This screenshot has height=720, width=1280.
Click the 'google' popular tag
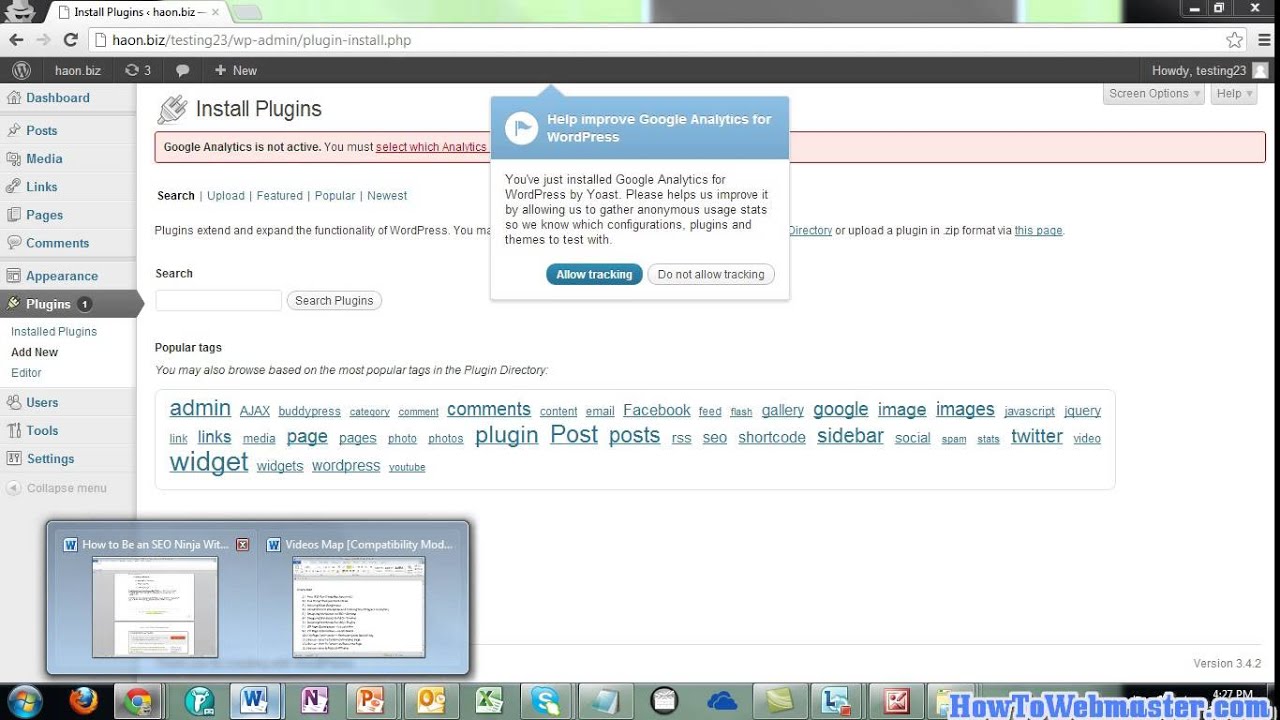pyautogui.click(x=841, y=410)
